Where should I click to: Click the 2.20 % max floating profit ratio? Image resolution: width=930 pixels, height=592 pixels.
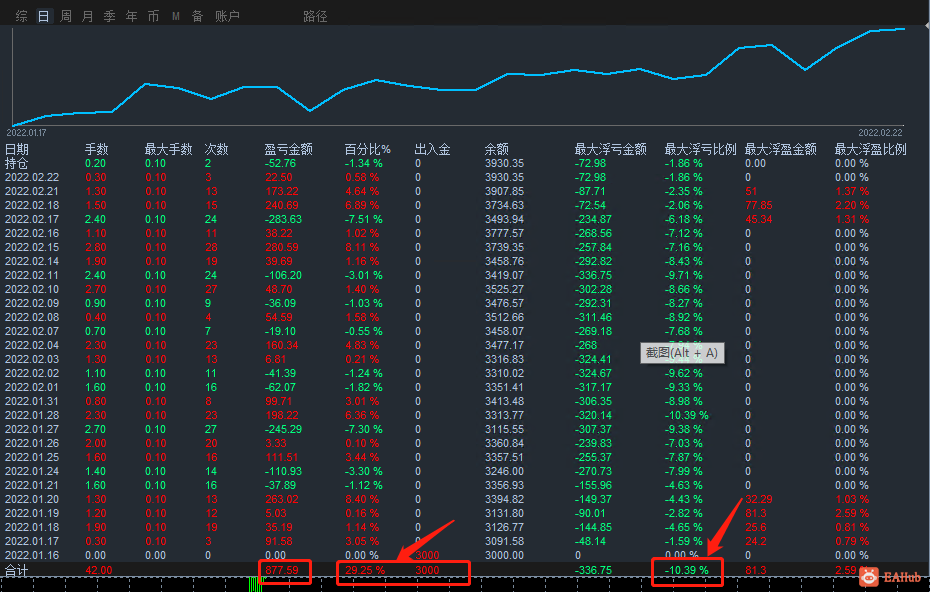coord(852,205)
